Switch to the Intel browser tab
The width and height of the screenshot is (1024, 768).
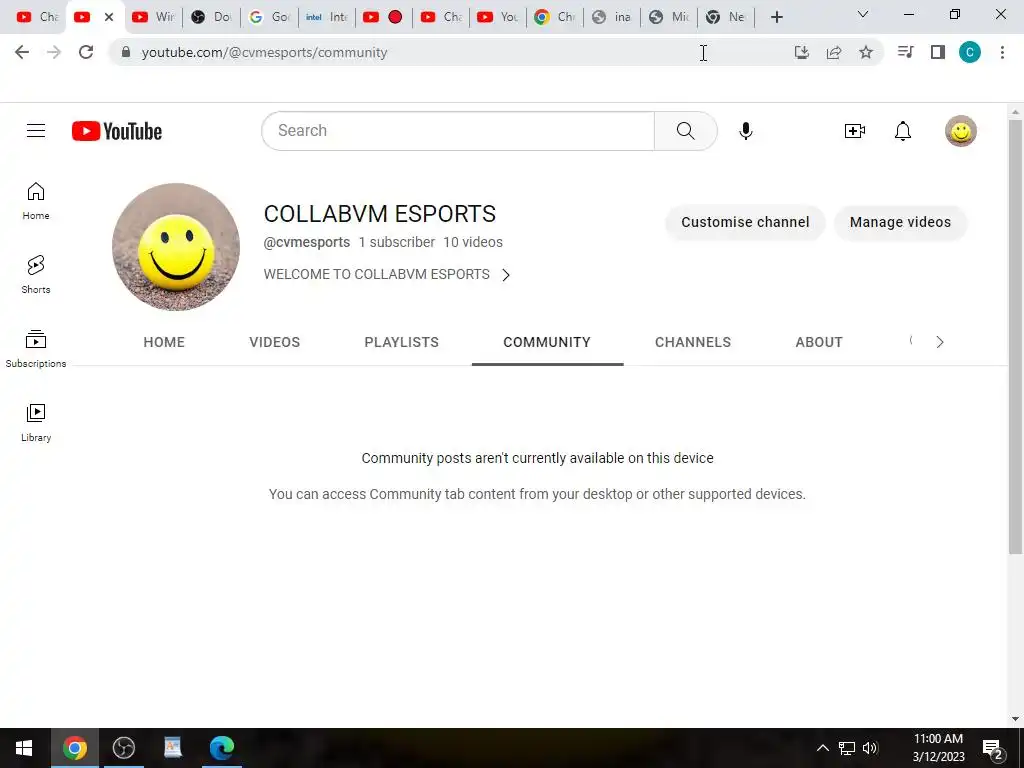tap(327, 17)
